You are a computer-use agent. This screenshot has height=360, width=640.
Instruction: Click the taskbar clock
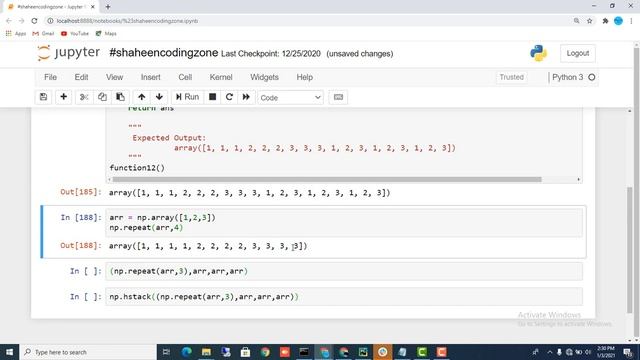(x=606, y=352)
